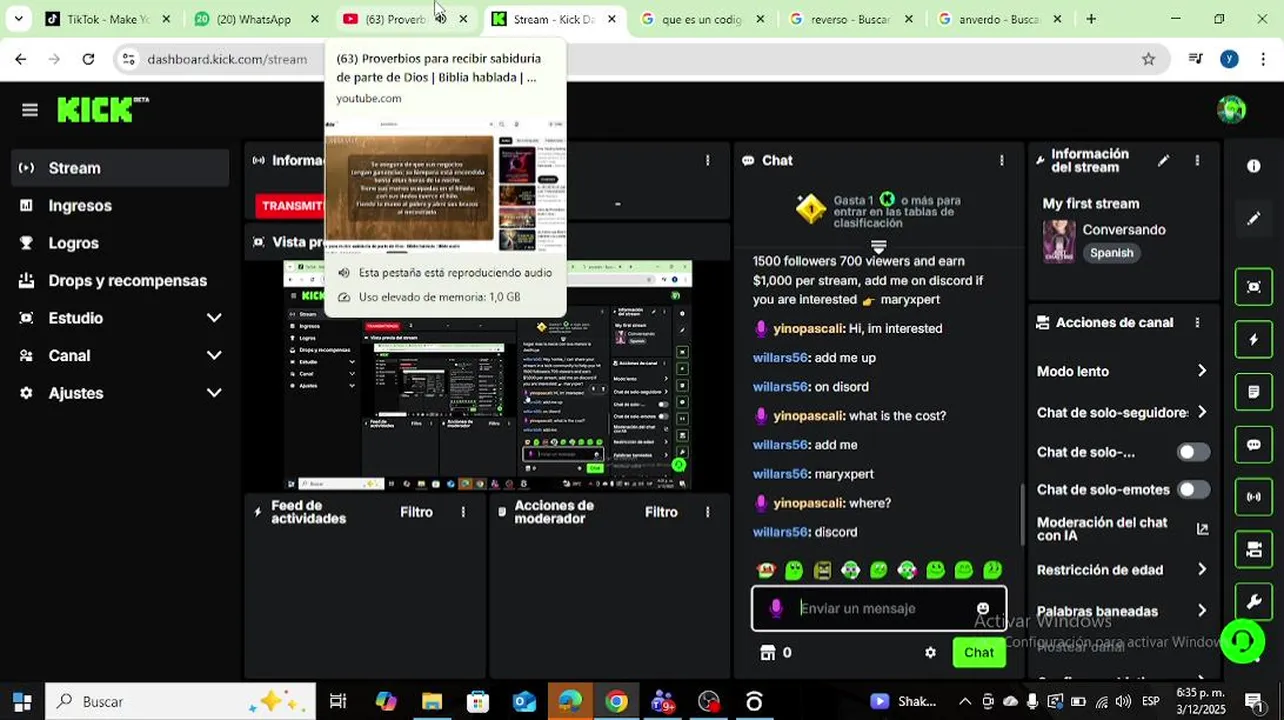Edit stream info with pencil in Información del stream
The height and width of the screenshot is (720, 1284).
coord(1163,160)
